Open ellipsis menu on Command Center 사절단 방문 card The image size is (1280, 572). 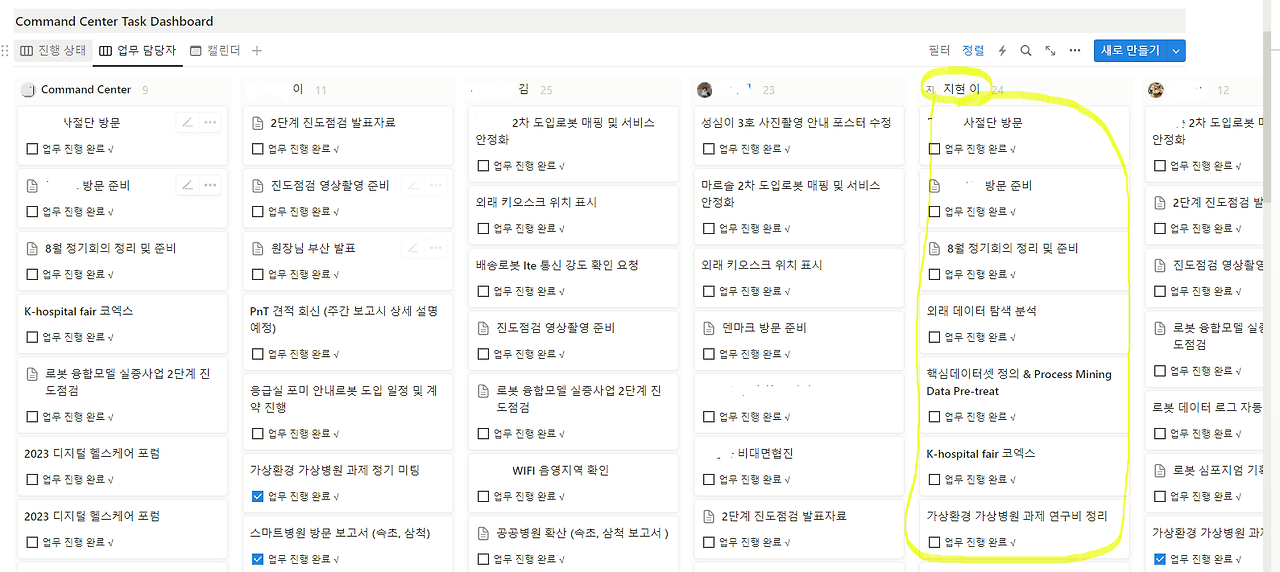click(210, 122)
